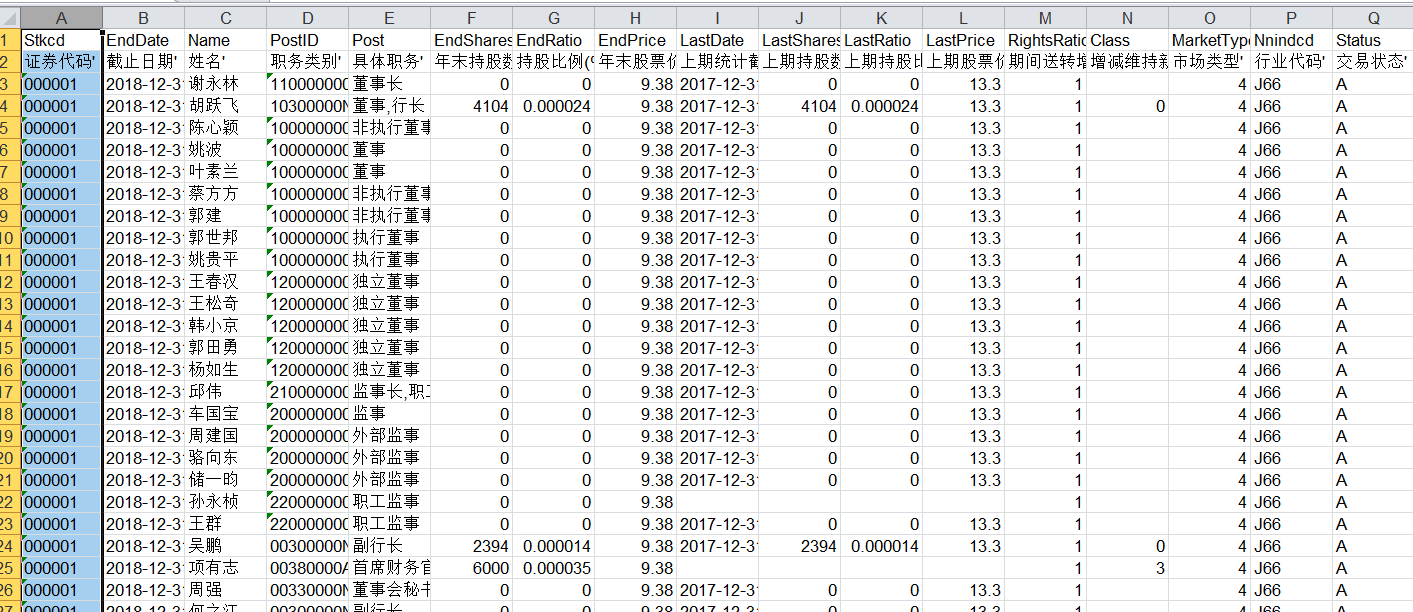
Task: Select the name cell 邱伟
Action: tap(226, 392)
